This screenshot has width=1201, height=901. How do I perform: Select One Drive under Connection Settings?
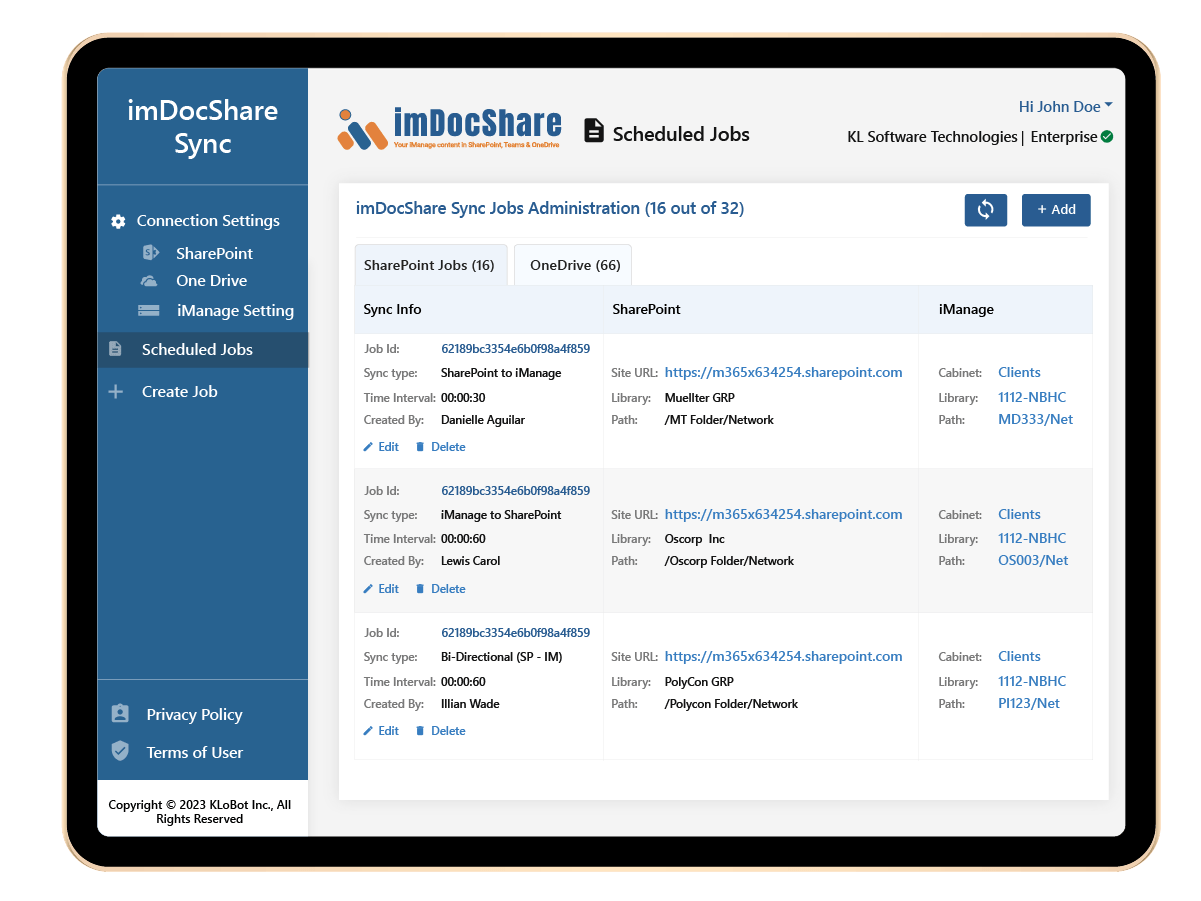[211, 281]
